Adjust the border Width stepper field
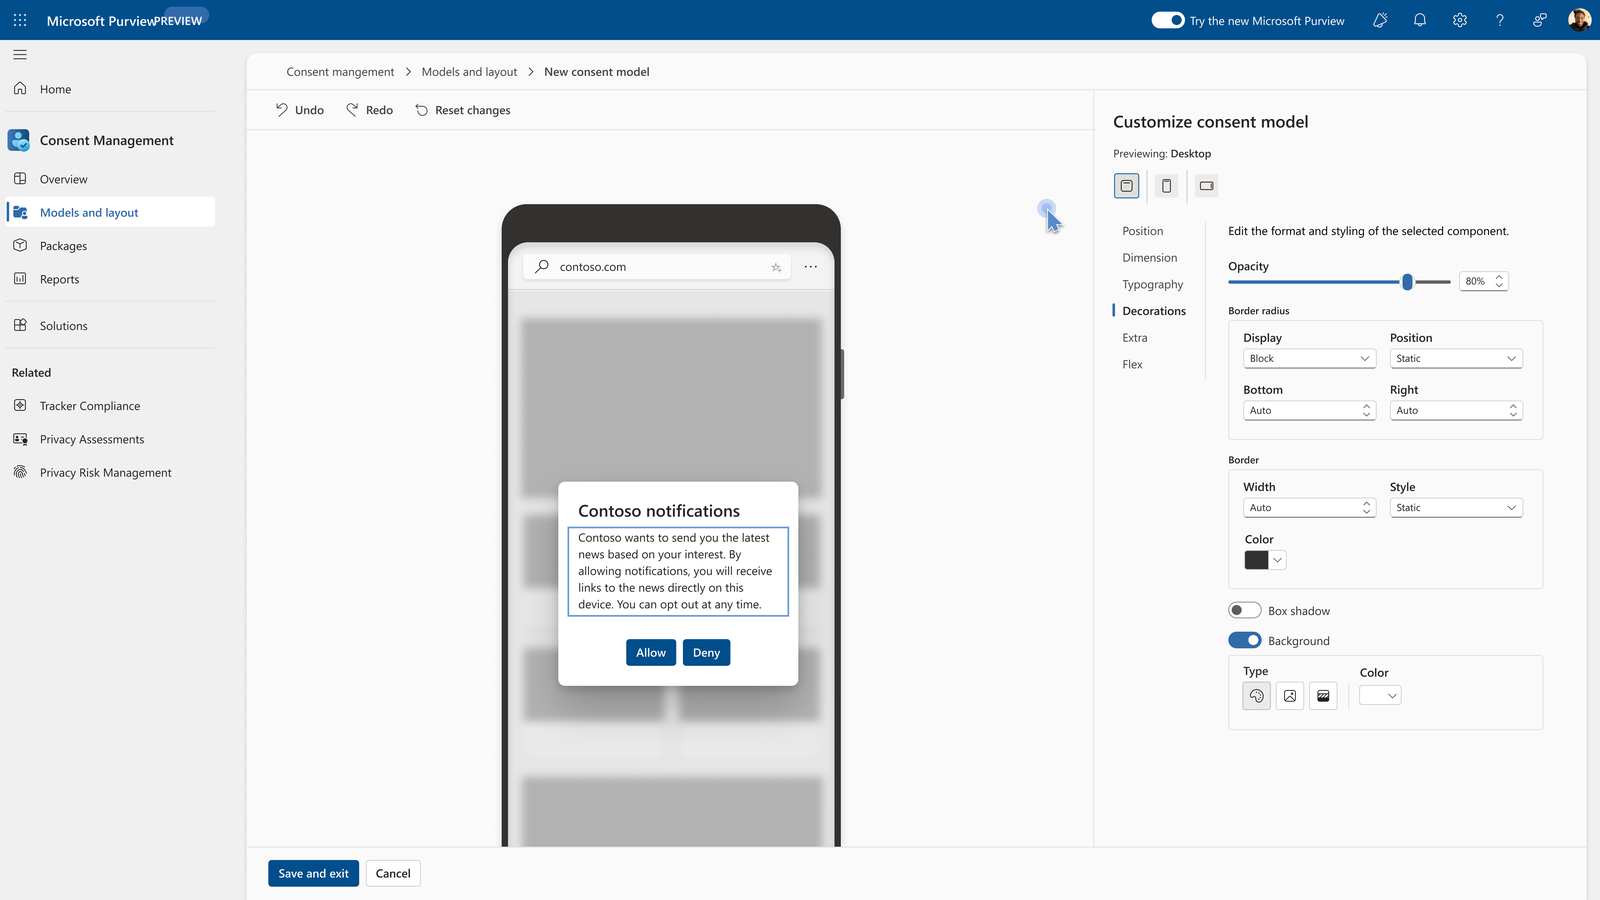The height and width of the screenshot is (900, 1600). click(1310, 508)
